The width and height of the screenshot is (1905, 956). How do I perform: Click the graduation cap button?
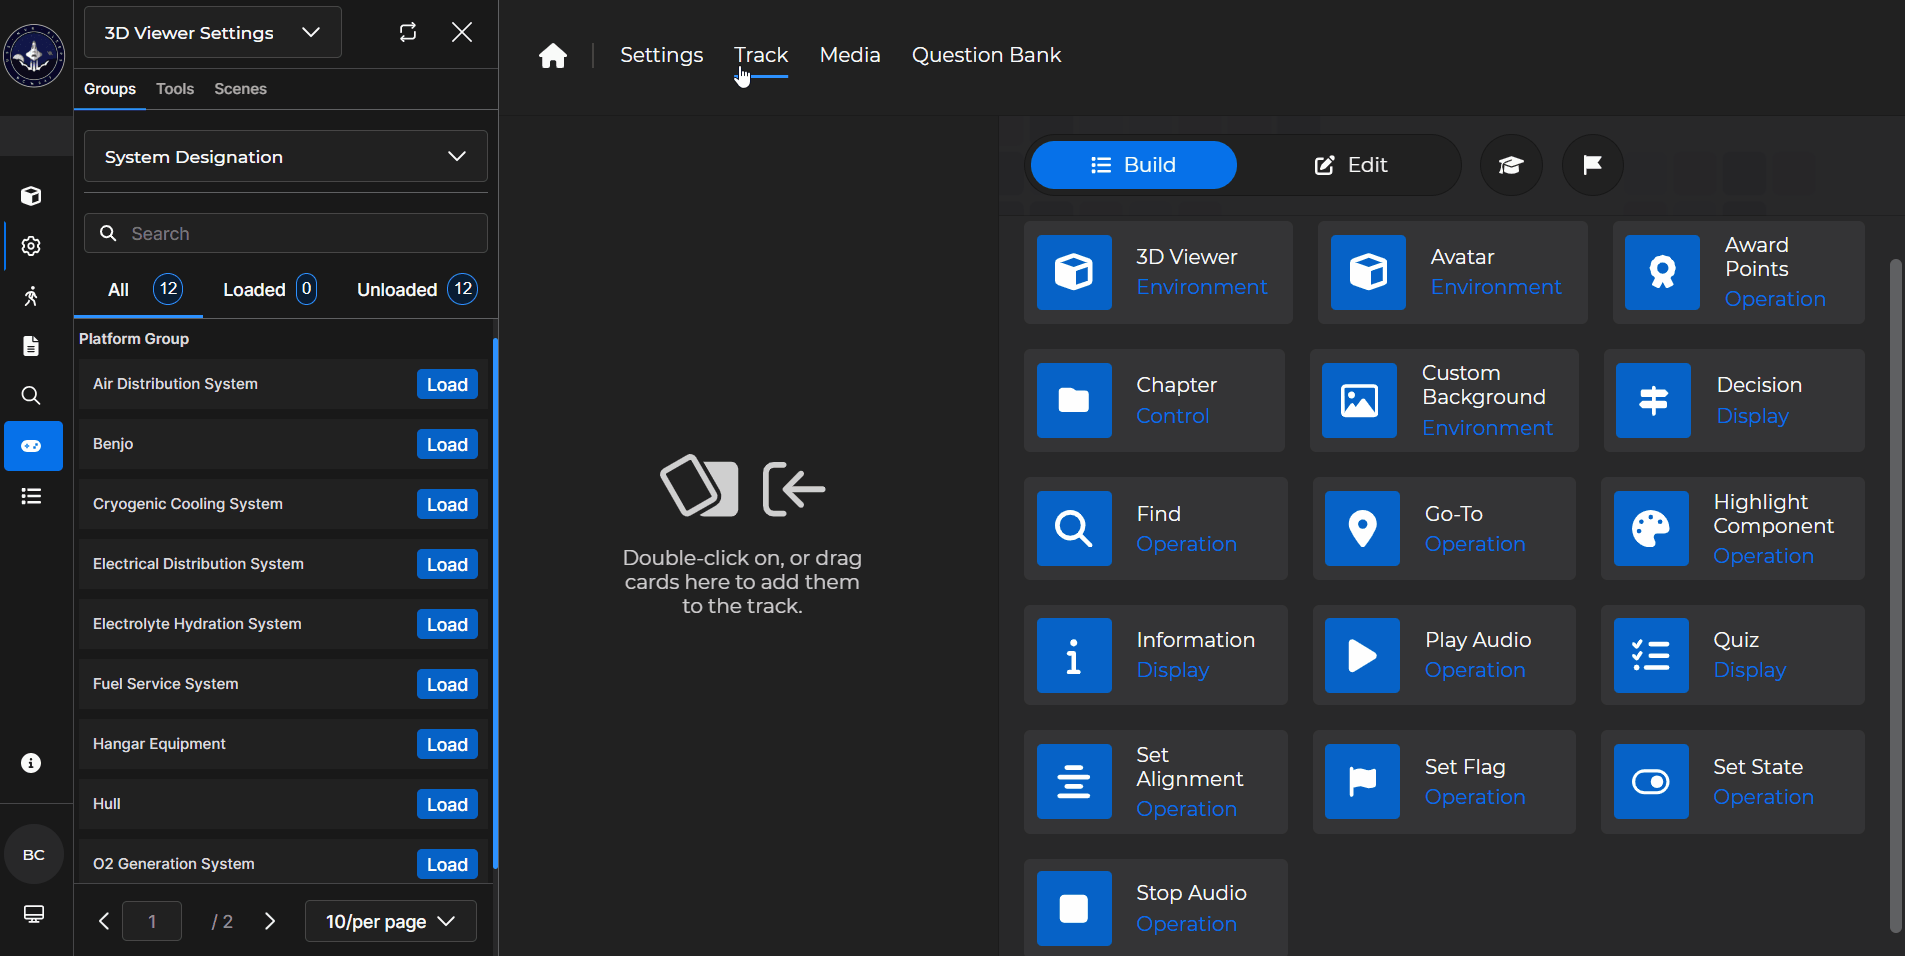tap(1511, 165)
